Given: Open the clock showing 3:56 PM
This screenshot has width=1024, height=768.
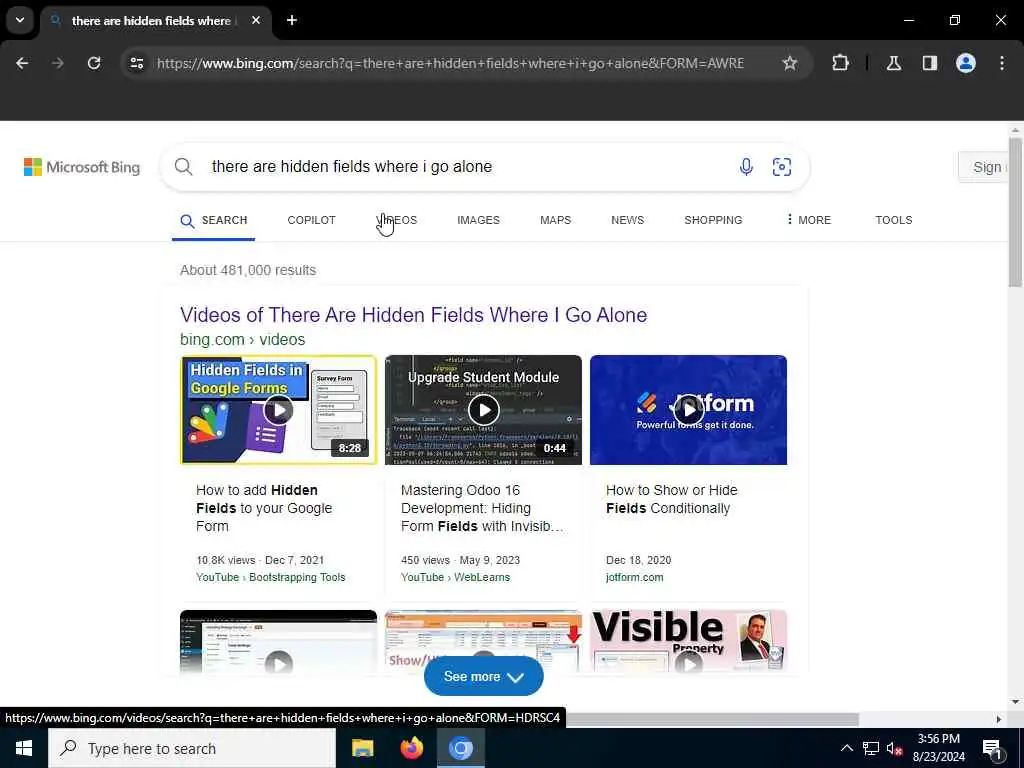Looking at the screenshot, I should click(x=938, y=748).
